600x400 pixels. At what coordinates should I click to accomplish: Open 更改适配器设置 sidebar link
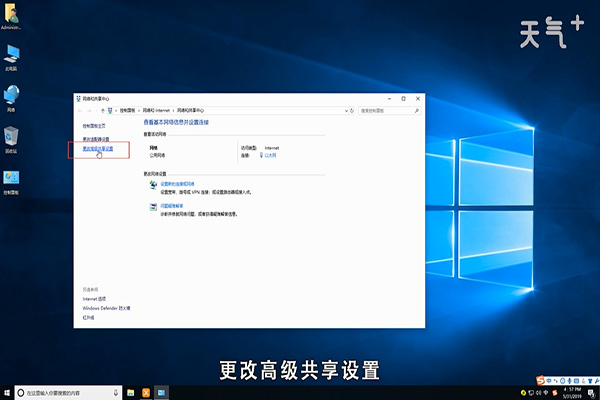(x=96, y=139)
